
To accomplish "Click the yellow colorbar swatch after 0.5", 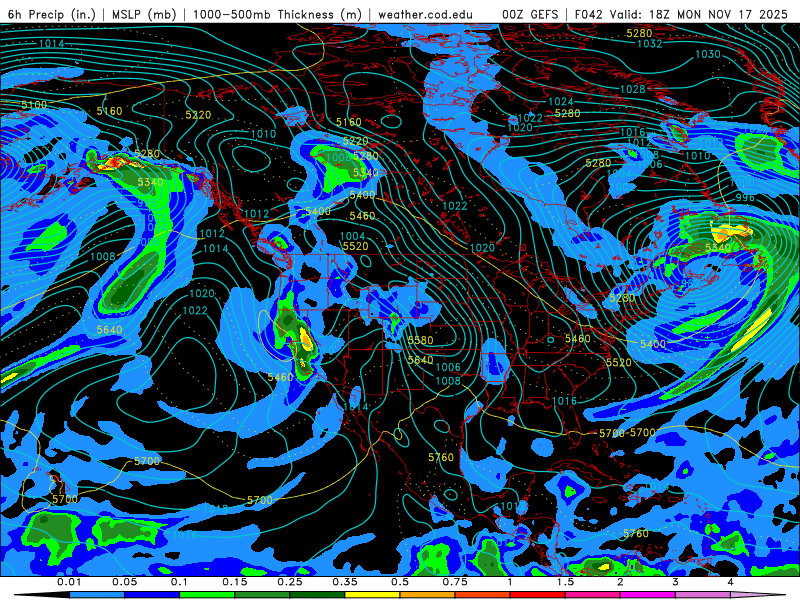I will [372, 595].
